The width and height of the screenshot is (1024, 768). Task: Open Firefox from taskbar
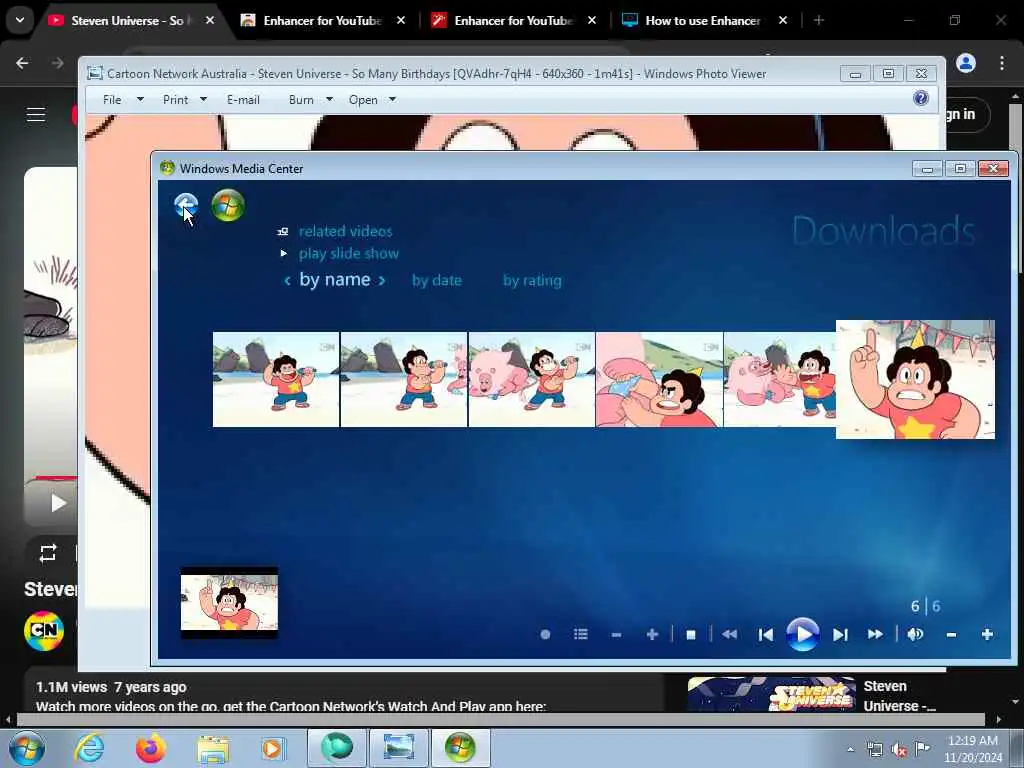(151, 748)
